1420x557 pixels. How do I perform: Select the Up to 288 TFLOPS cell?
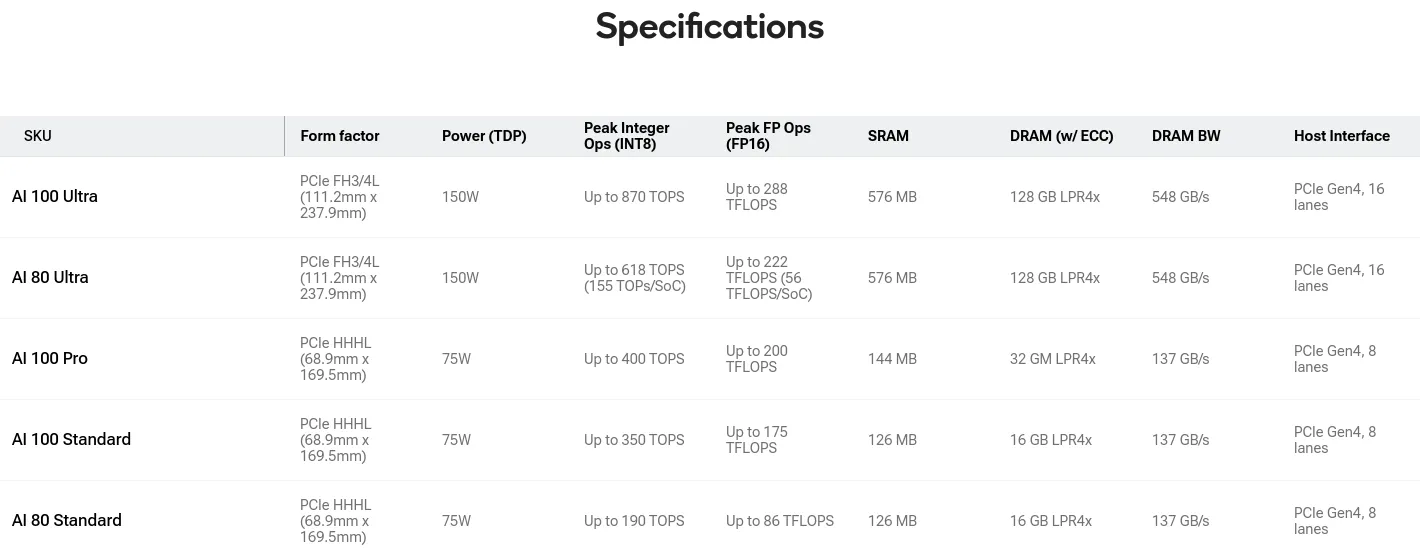(757, 197)
